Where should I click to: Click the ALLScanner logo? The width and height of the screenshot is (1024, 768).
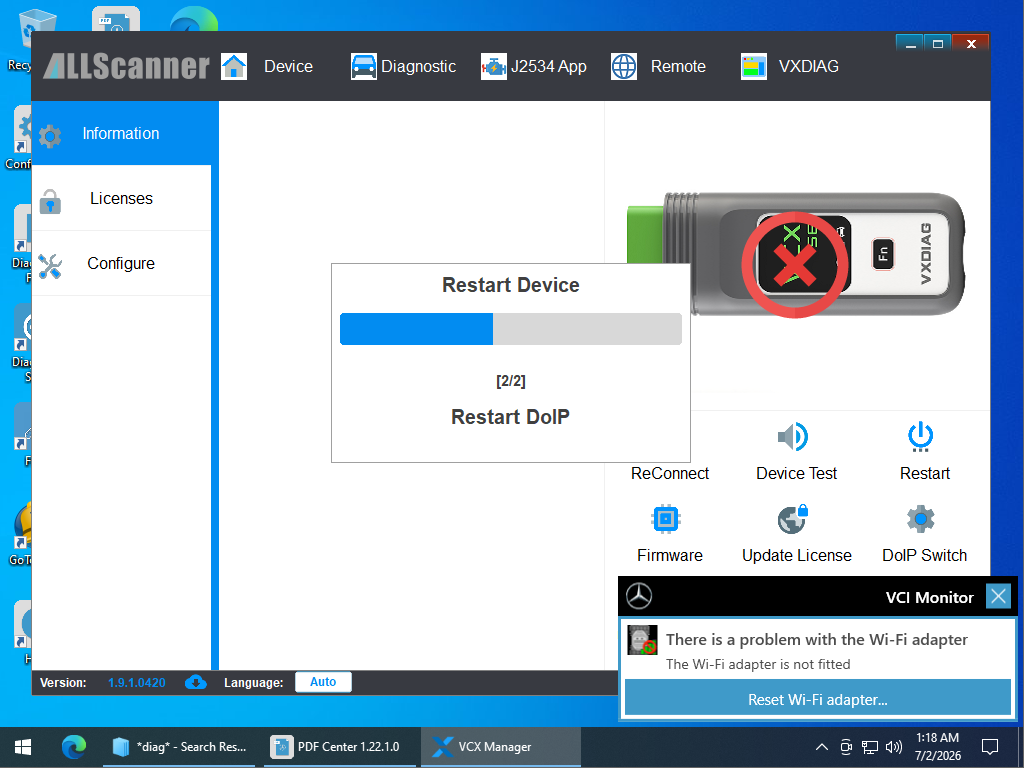pos(127,66)
